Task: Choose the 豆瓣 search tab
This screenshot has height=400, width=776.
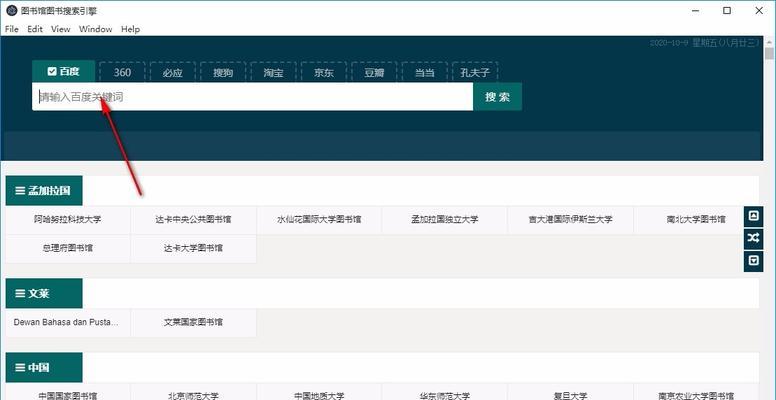Action: click(374, 72)
